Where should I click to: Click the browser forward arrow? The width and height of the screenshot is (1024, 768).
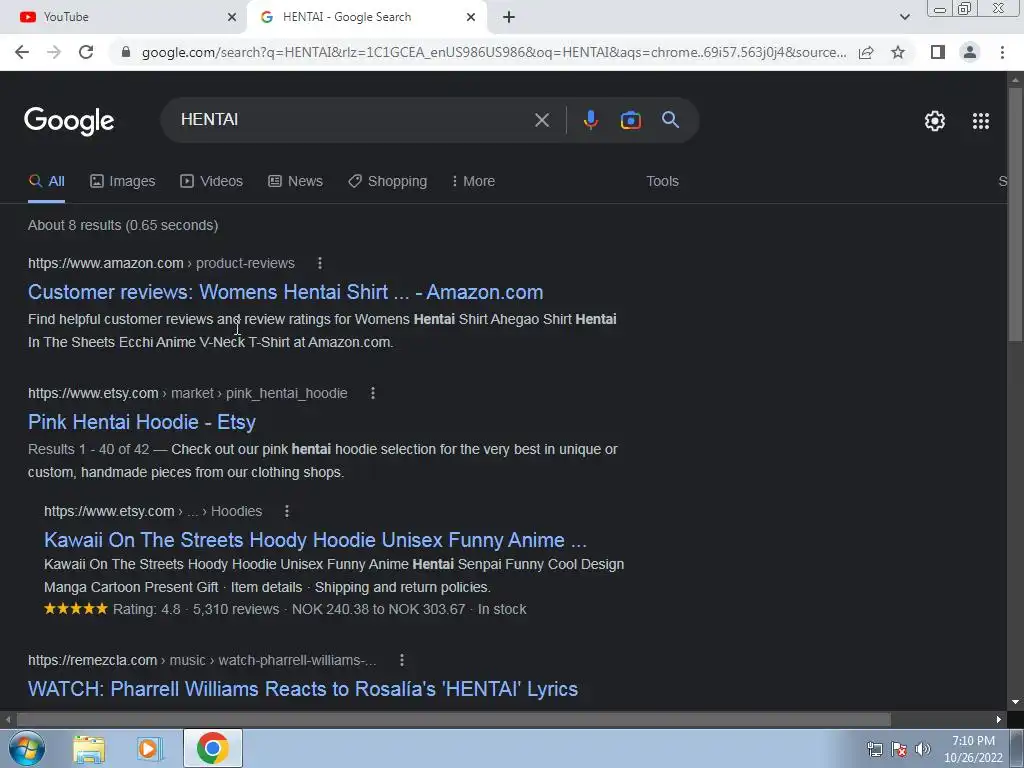(x=54, y=52)
